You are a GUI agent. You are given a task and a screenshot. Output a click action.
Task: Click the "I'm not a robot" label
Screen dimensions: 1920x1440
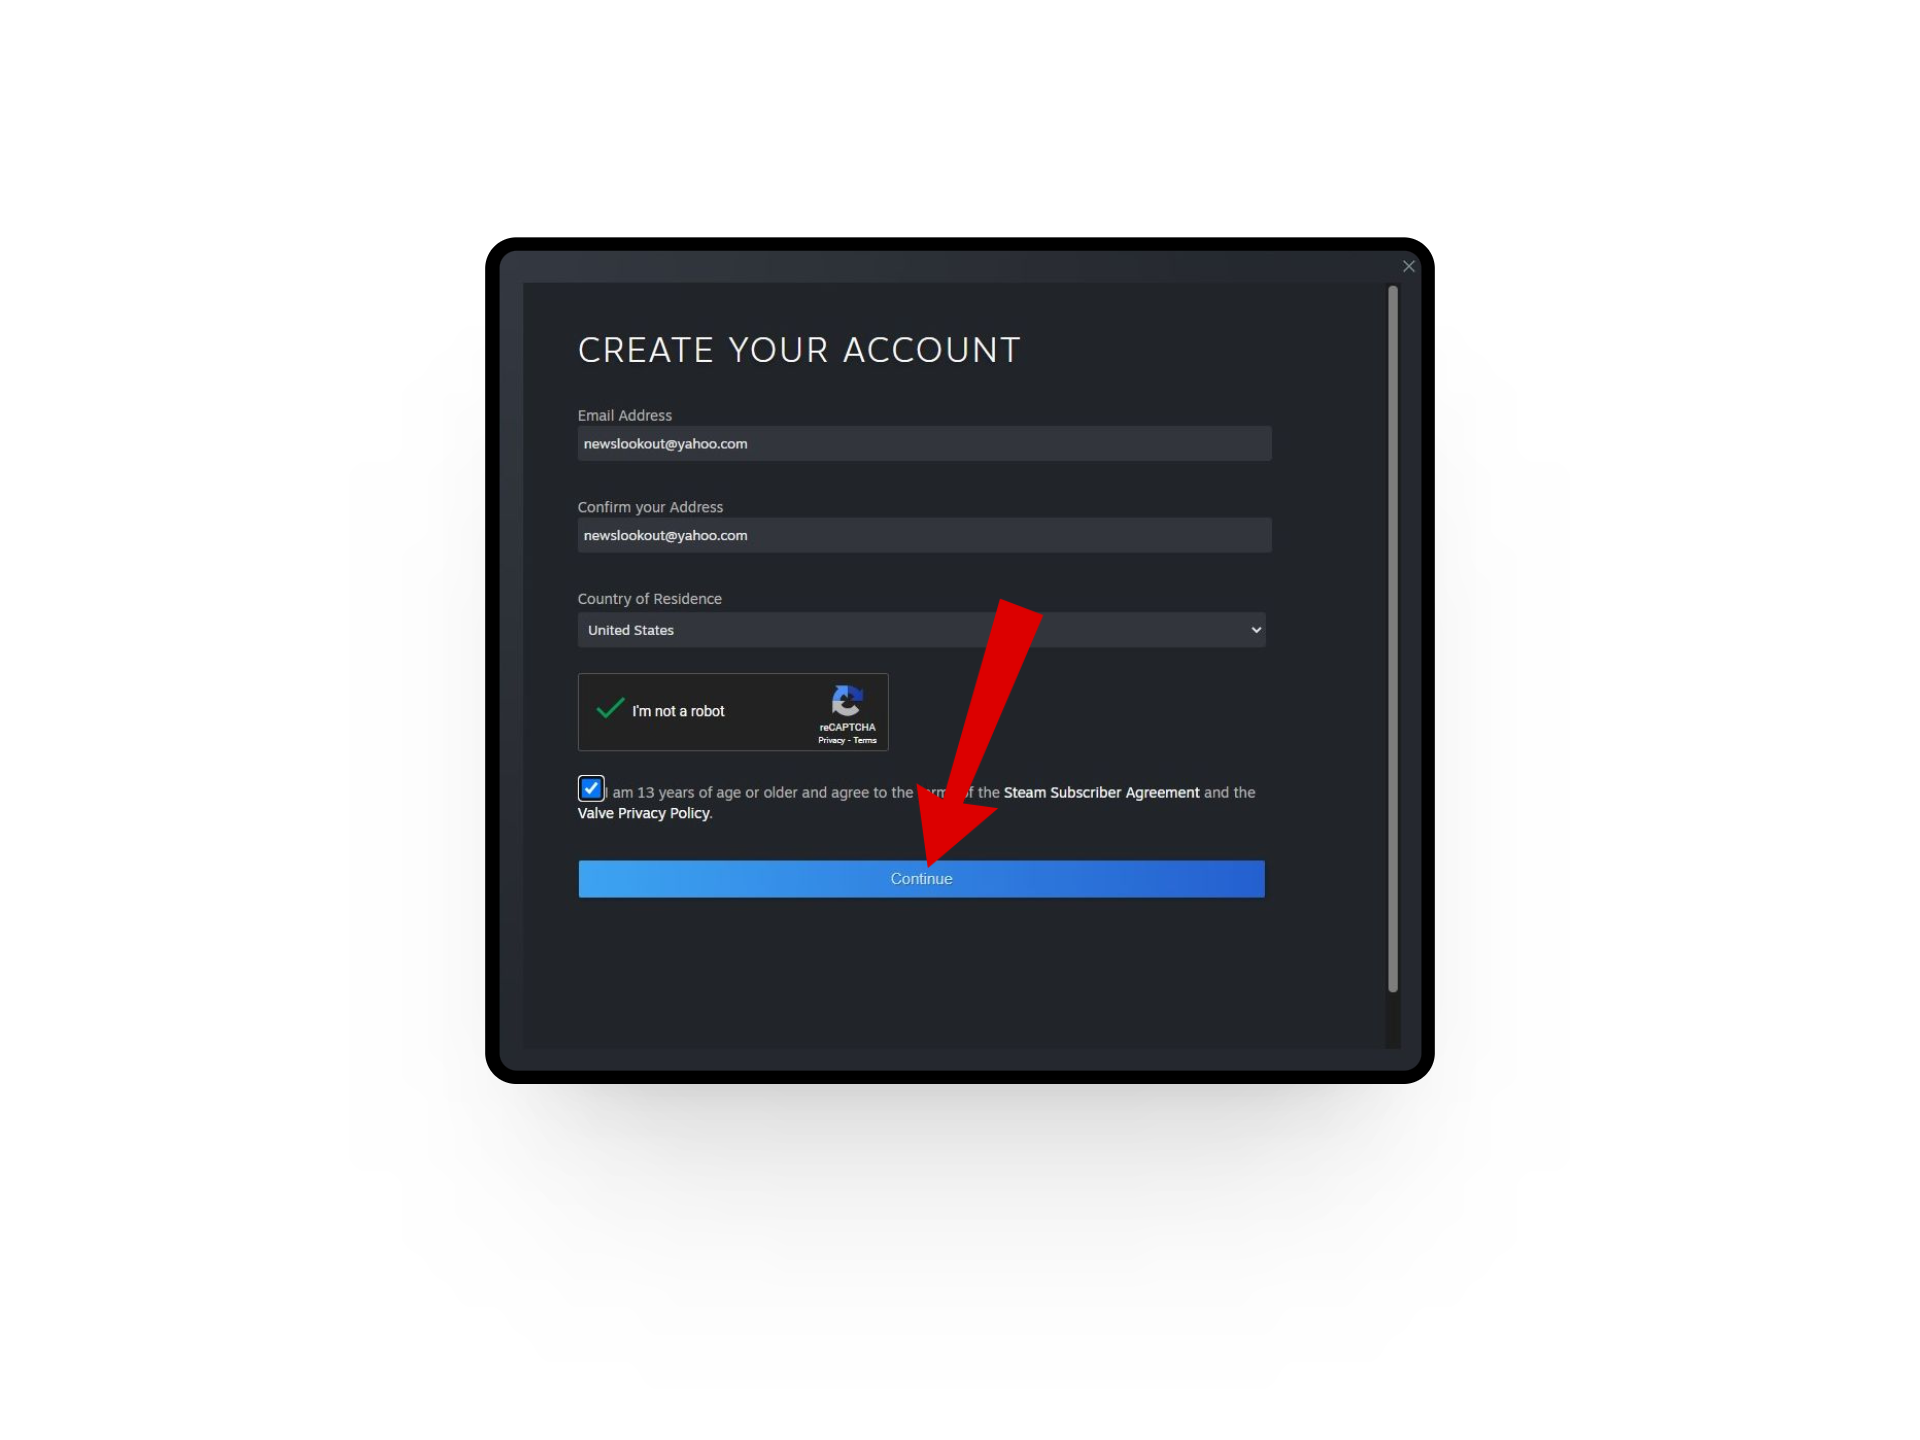678,711
